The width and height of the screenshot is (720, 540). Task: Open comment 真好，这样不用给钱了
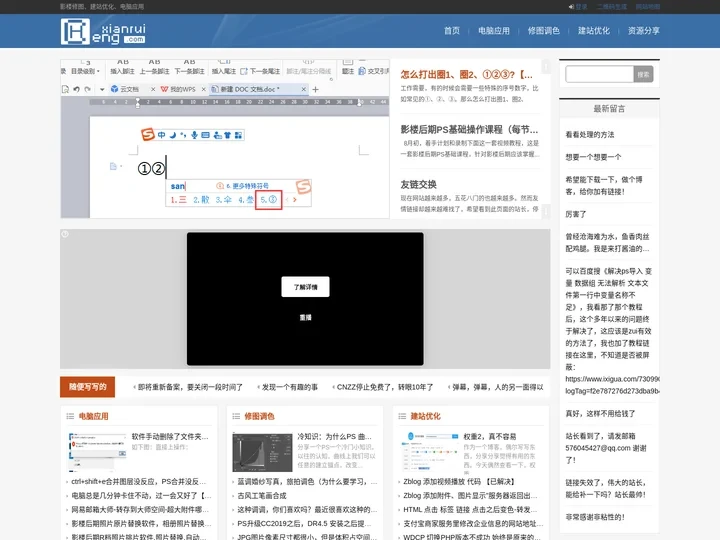600,413
